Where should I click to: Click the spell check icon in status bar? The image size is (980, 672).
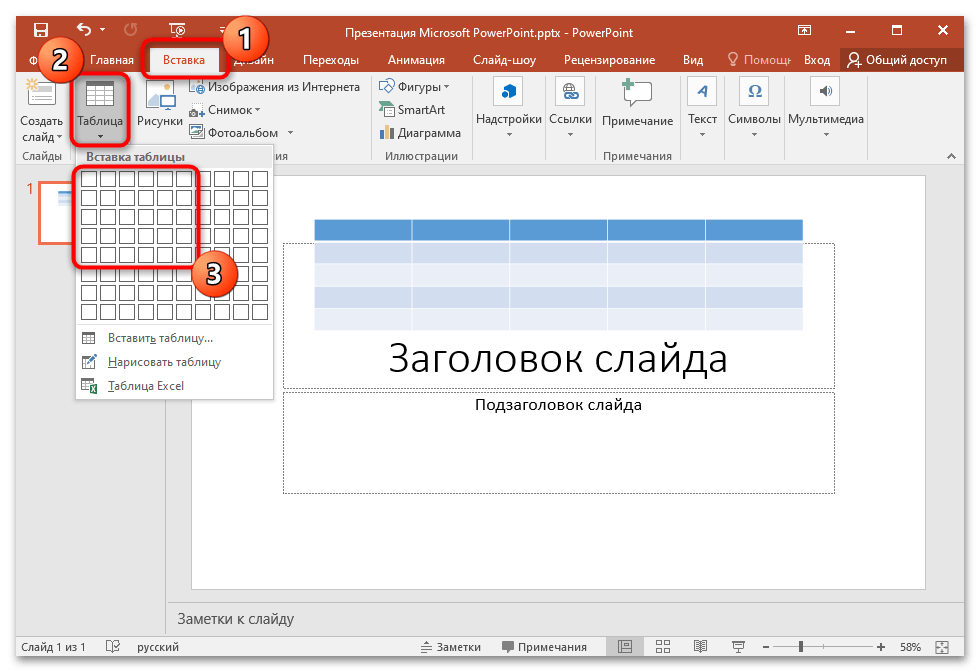(112, 646)
